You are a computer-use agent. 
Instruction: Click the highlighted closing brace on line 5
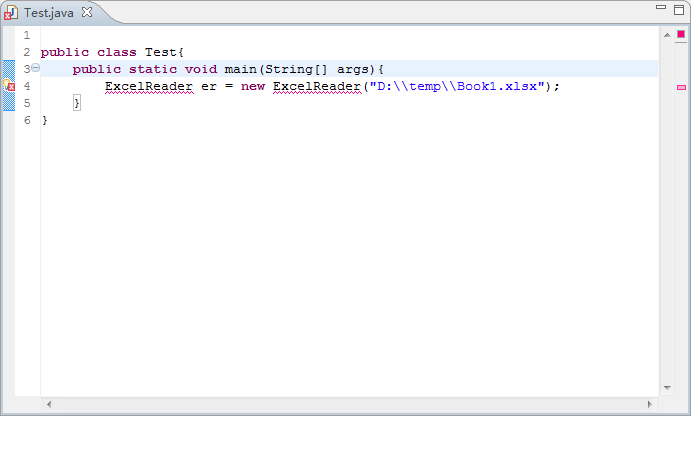(x=77, y=103)
